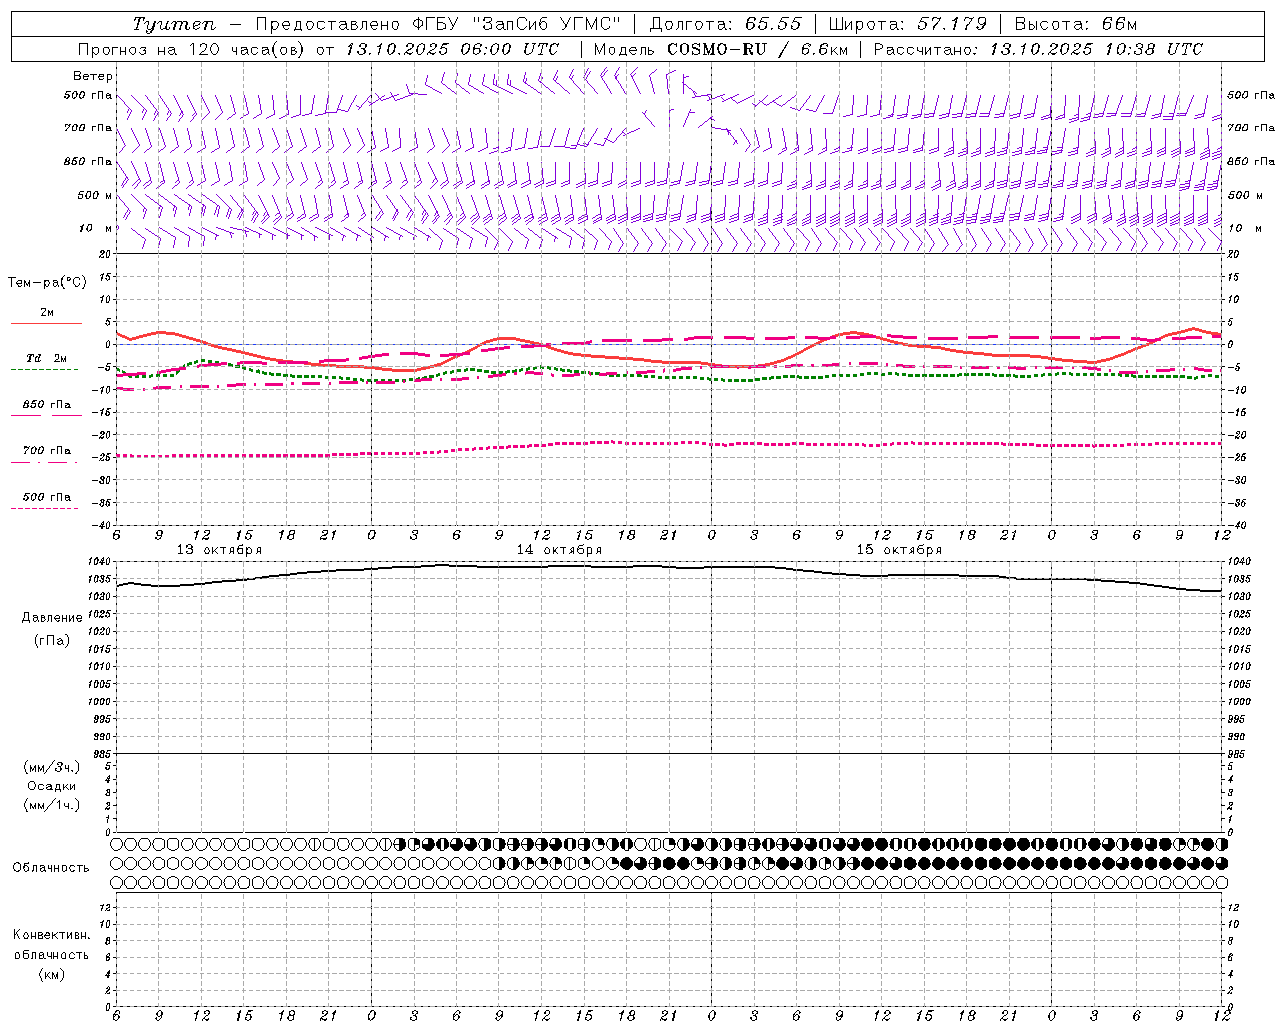The width and height of the screenshot is (1280, 1024).
Task: Click the pink dotted line sample under legend "500 гПа"
Action: (x=44, y=508)
